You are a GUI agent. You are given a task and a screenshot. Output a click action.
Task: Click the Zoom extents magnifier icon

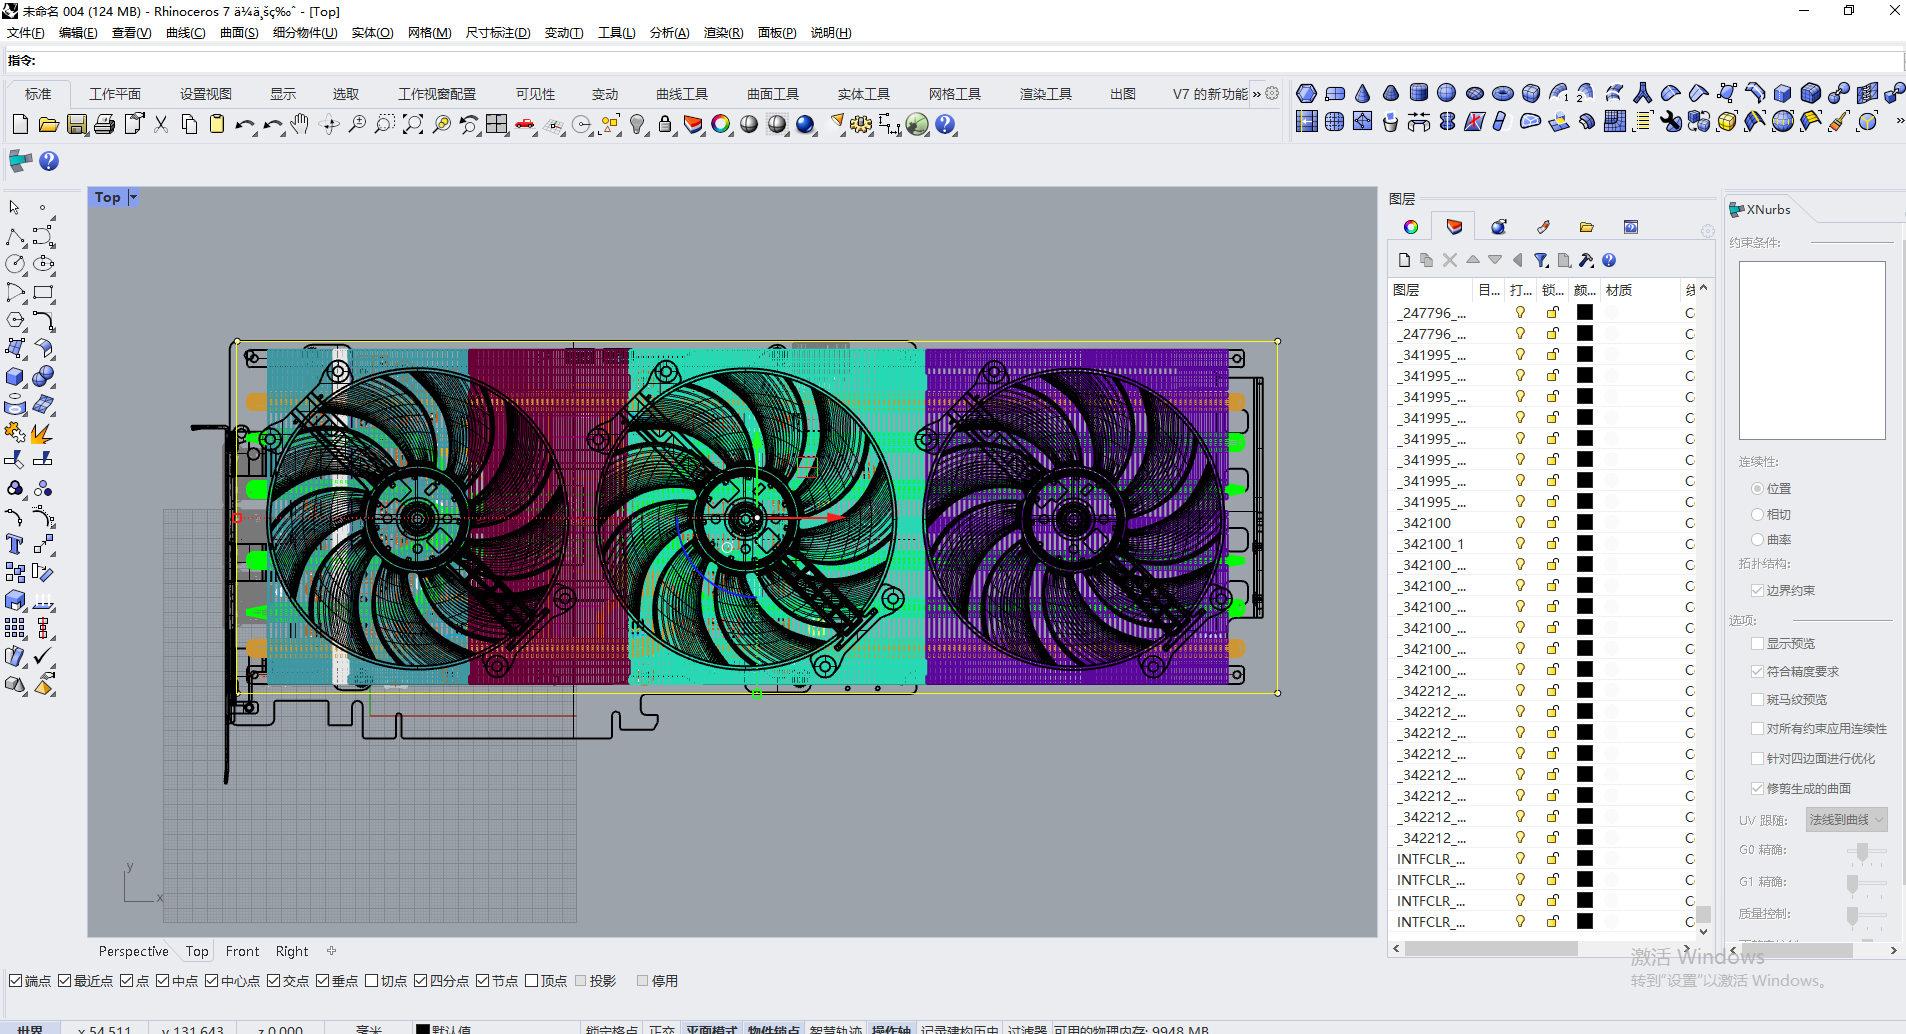412,124
